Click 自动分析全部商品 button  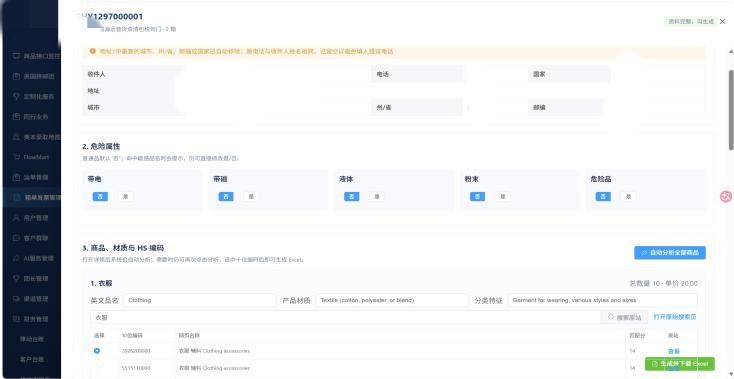pos(670,253)
